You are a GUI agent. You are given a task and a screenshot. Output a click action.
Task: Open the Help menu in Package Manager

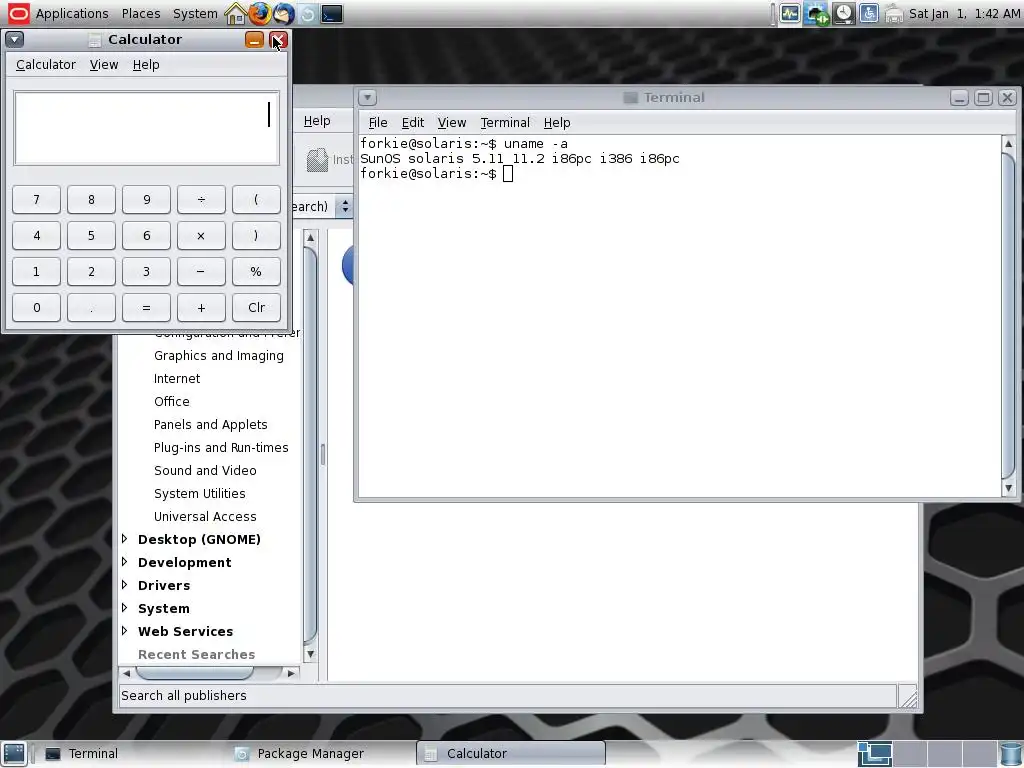pyautogui.click(x=317, y=121)
